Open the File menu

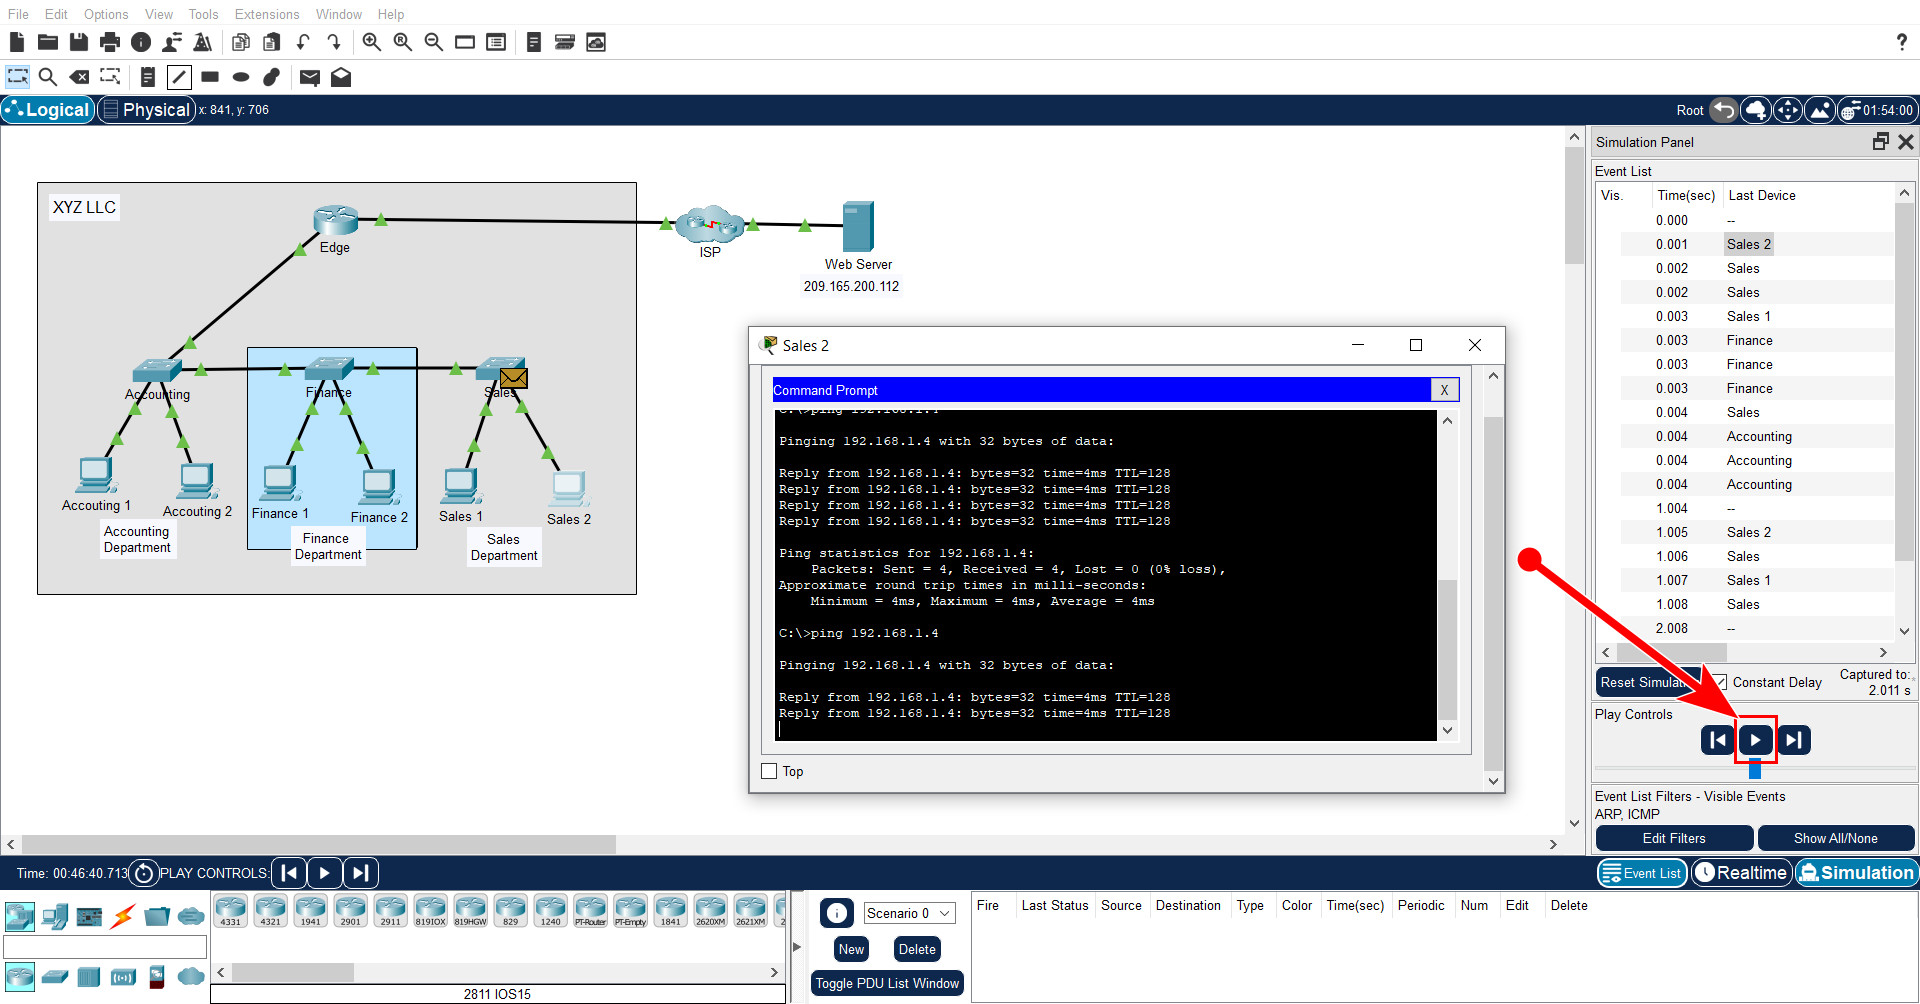tap(18, 14)
